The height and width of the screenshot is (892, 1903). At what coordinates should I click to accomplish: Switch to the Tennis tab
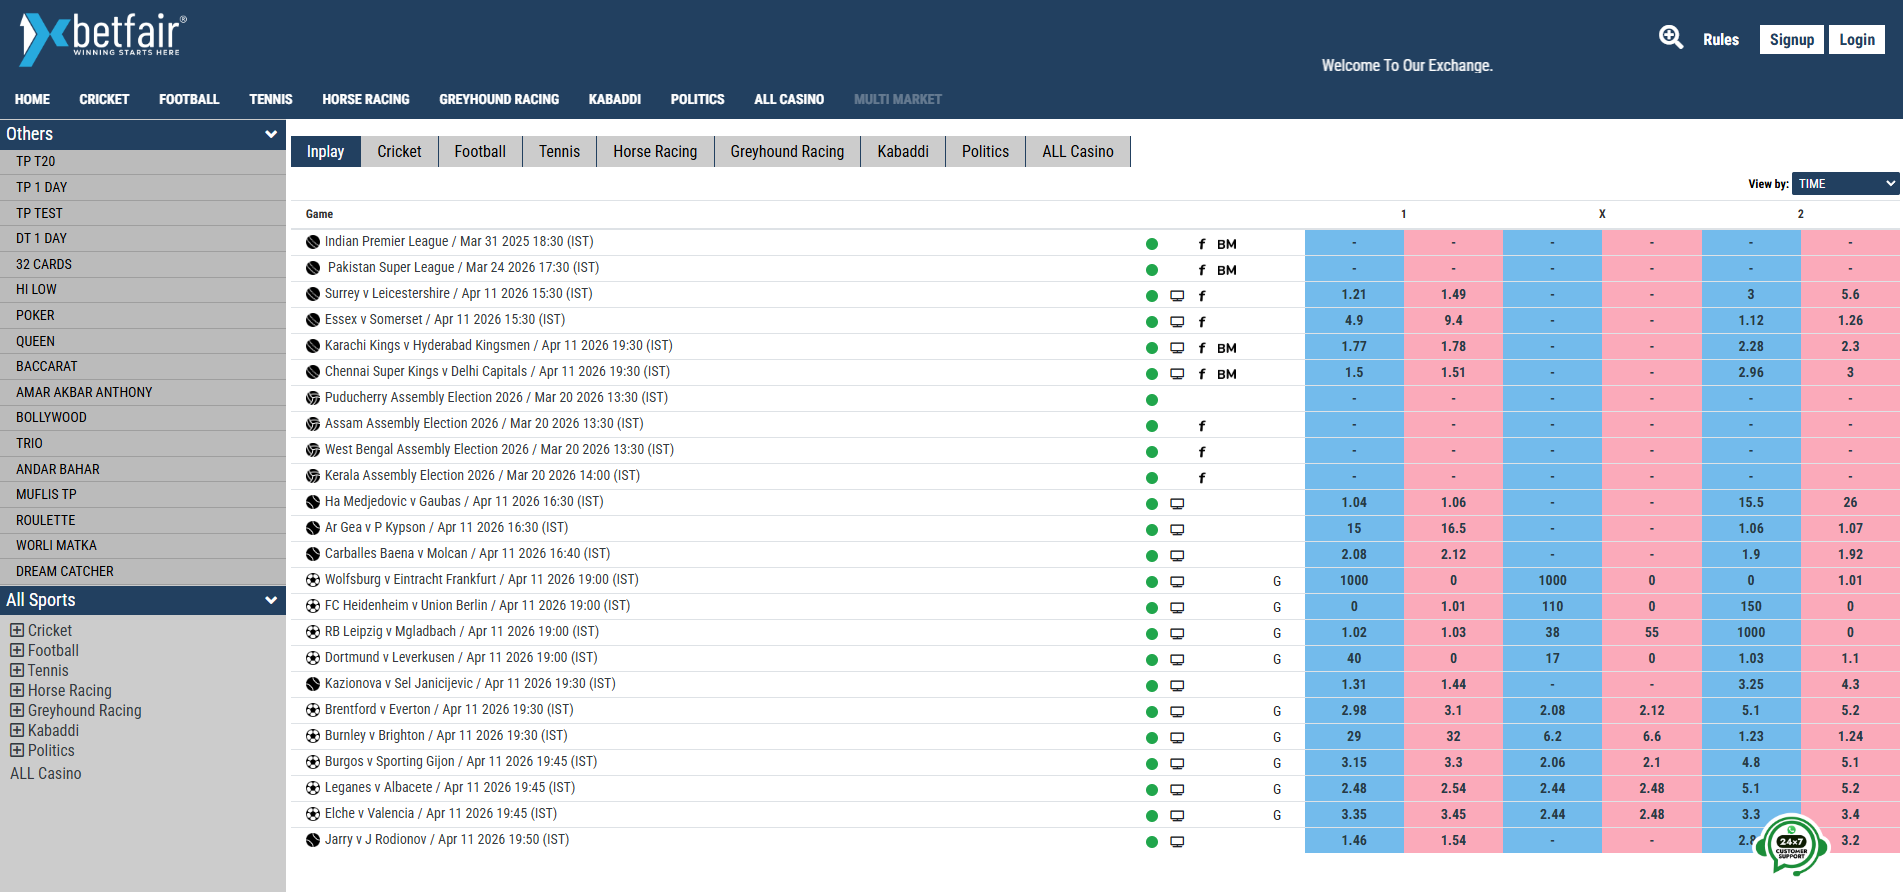[x=559, y=151]
